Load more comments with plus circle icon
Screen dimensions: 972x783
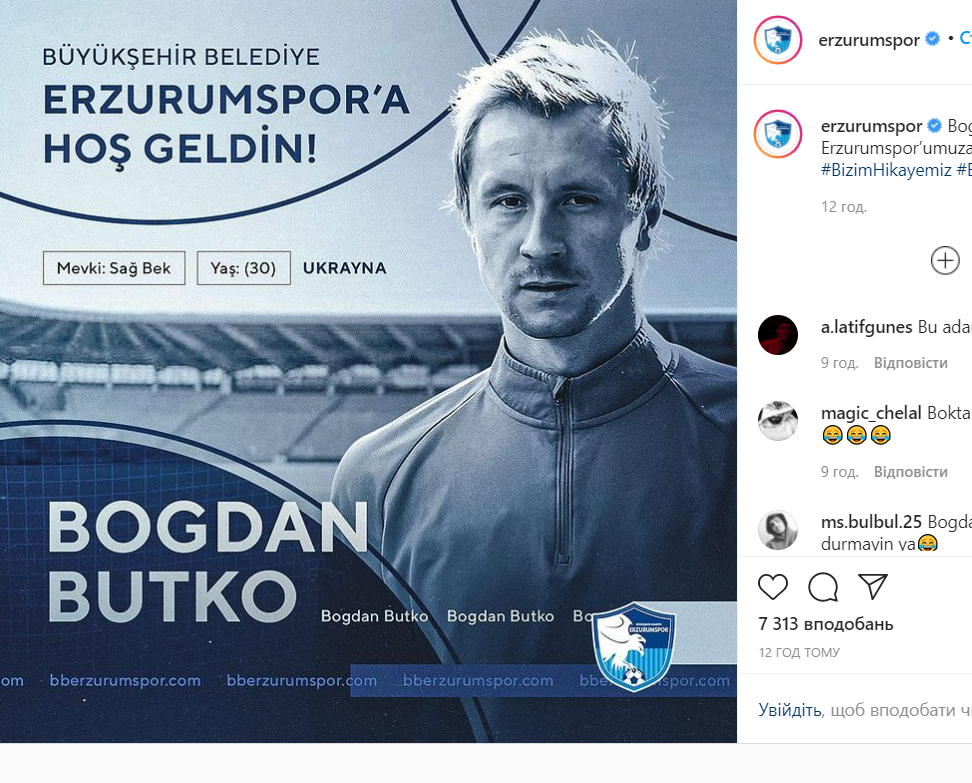(945, 260)
